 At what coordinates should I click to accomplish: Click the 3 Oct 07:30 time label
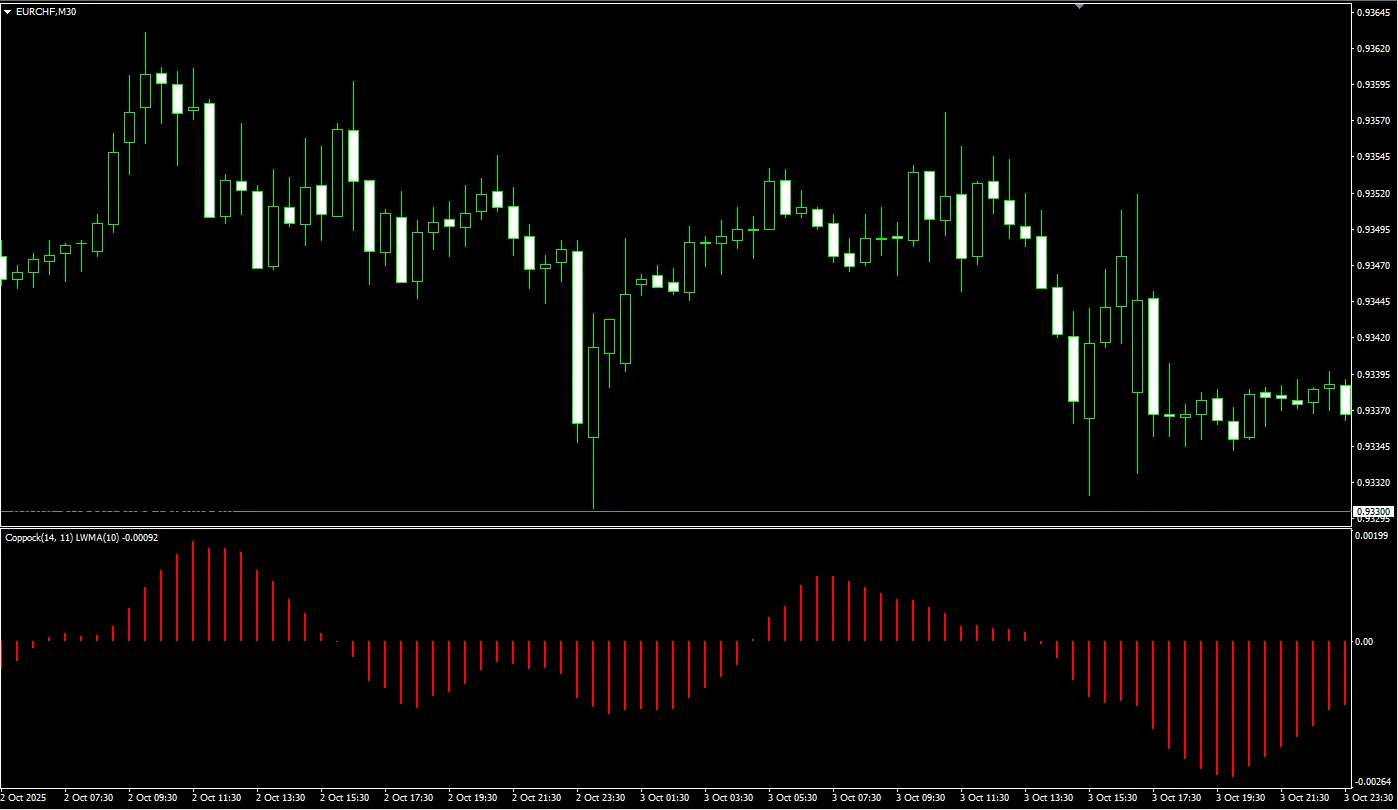[x=856, y=798]
